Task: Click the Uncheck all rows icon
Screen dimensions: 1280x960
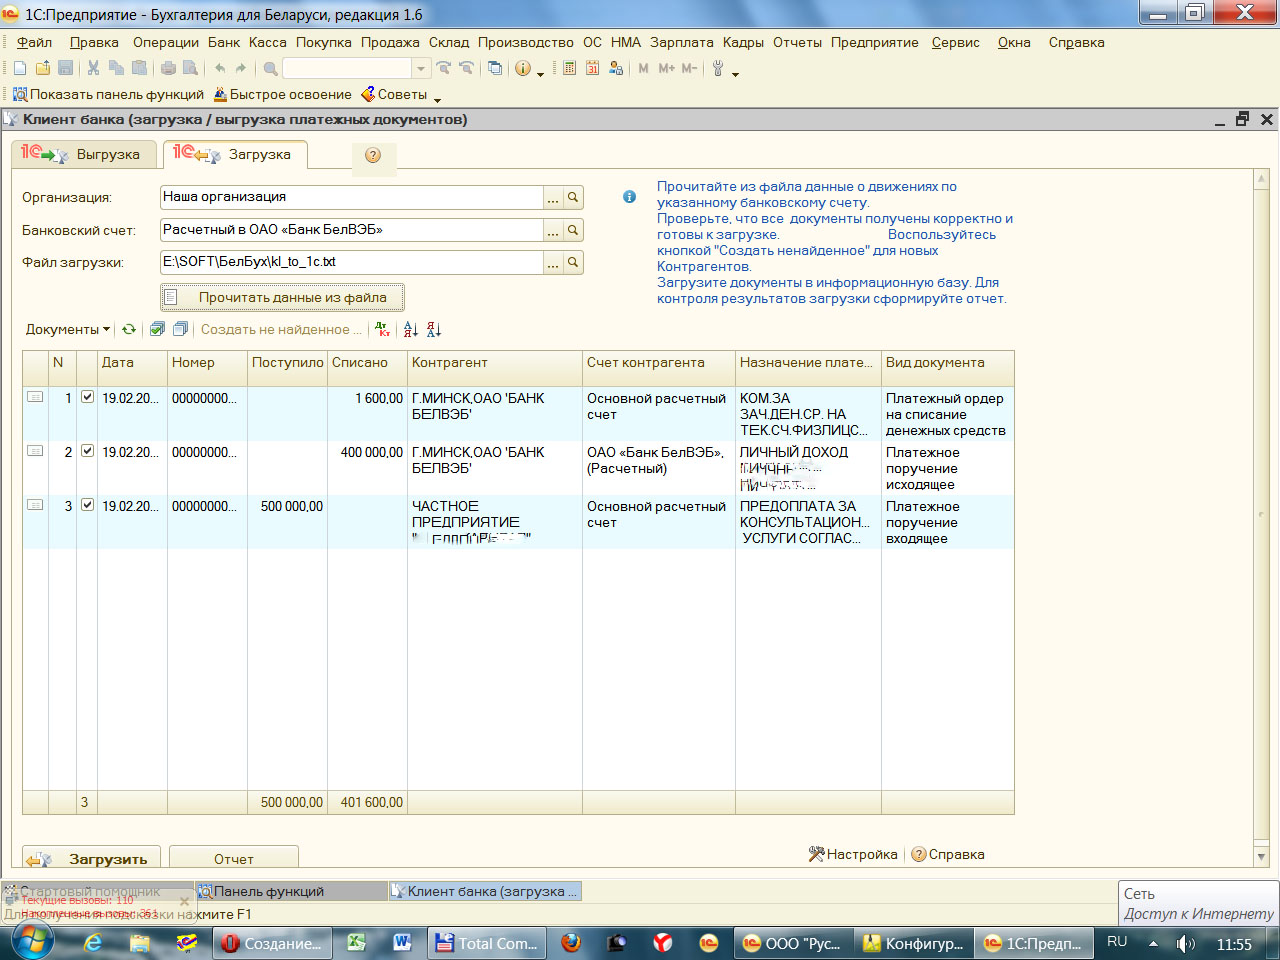Action: 180,329
